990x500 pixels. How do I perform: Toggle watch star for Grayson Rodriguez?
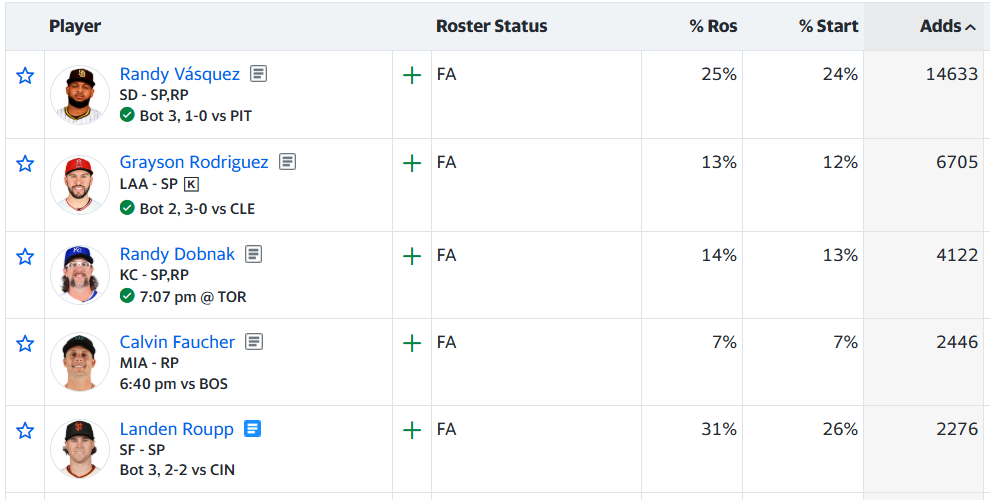point(25,164)
